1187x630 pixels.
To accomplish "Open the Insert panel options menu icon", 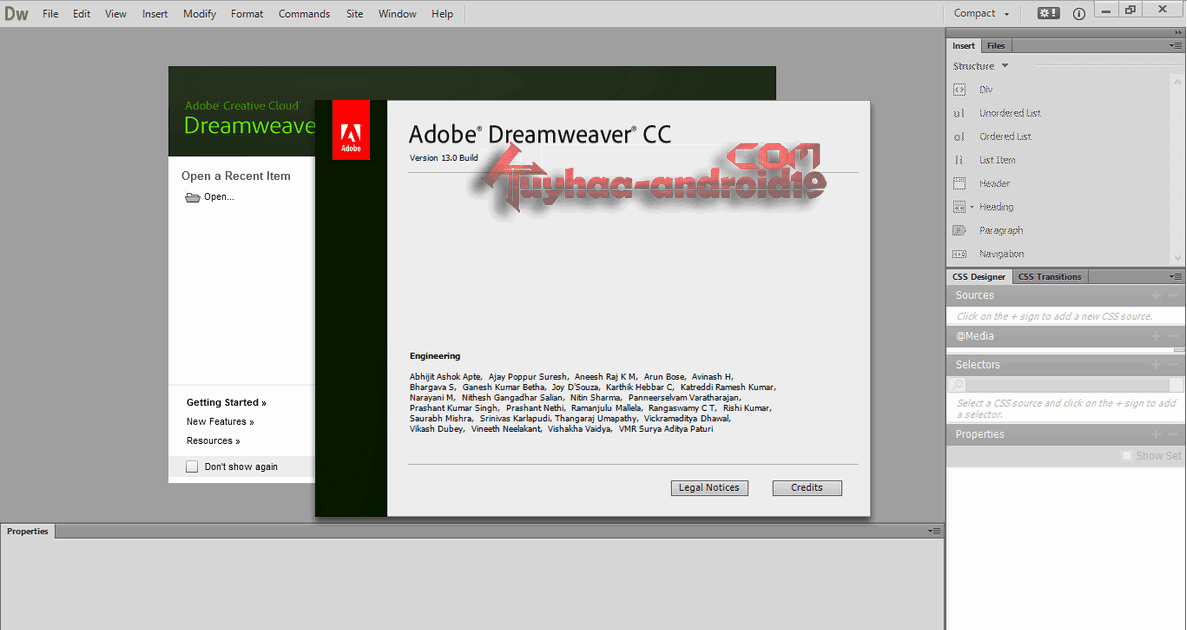I will [1176, 45].
